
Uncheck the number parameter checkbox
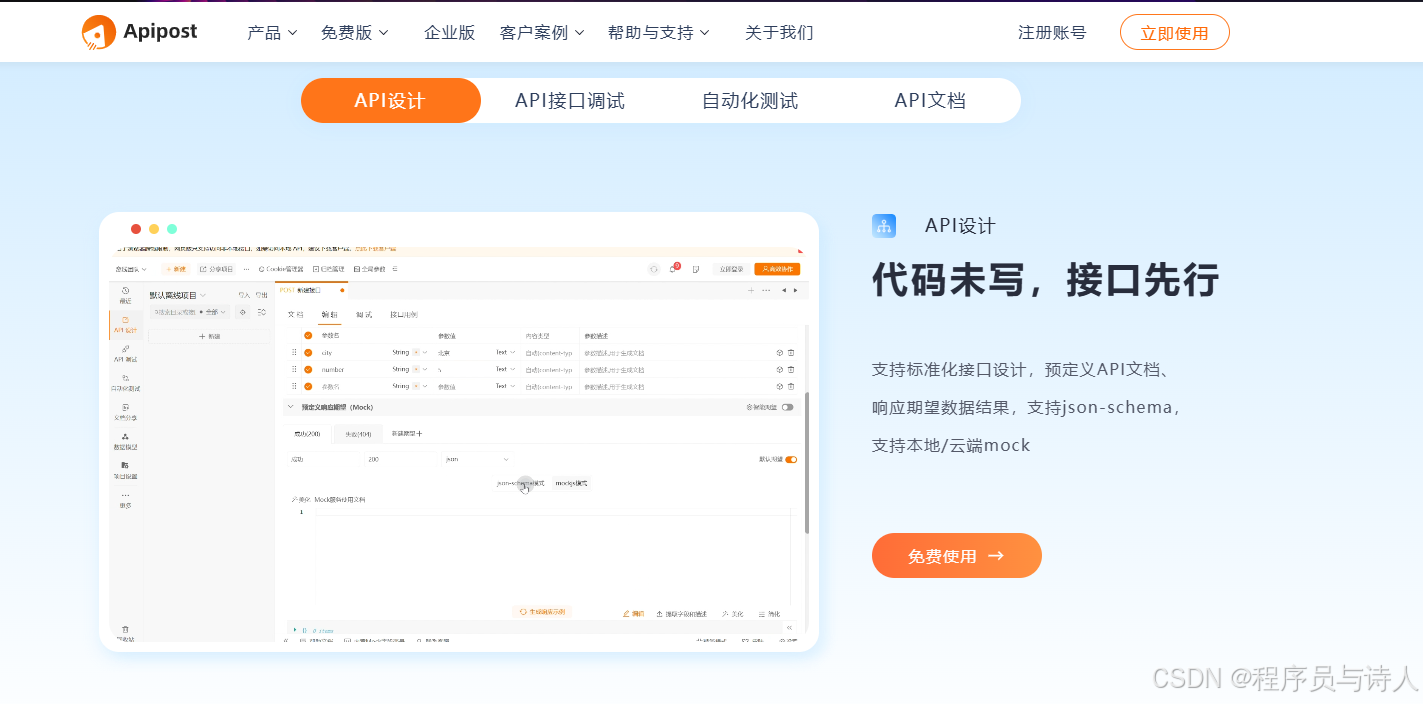pos(308,369)
